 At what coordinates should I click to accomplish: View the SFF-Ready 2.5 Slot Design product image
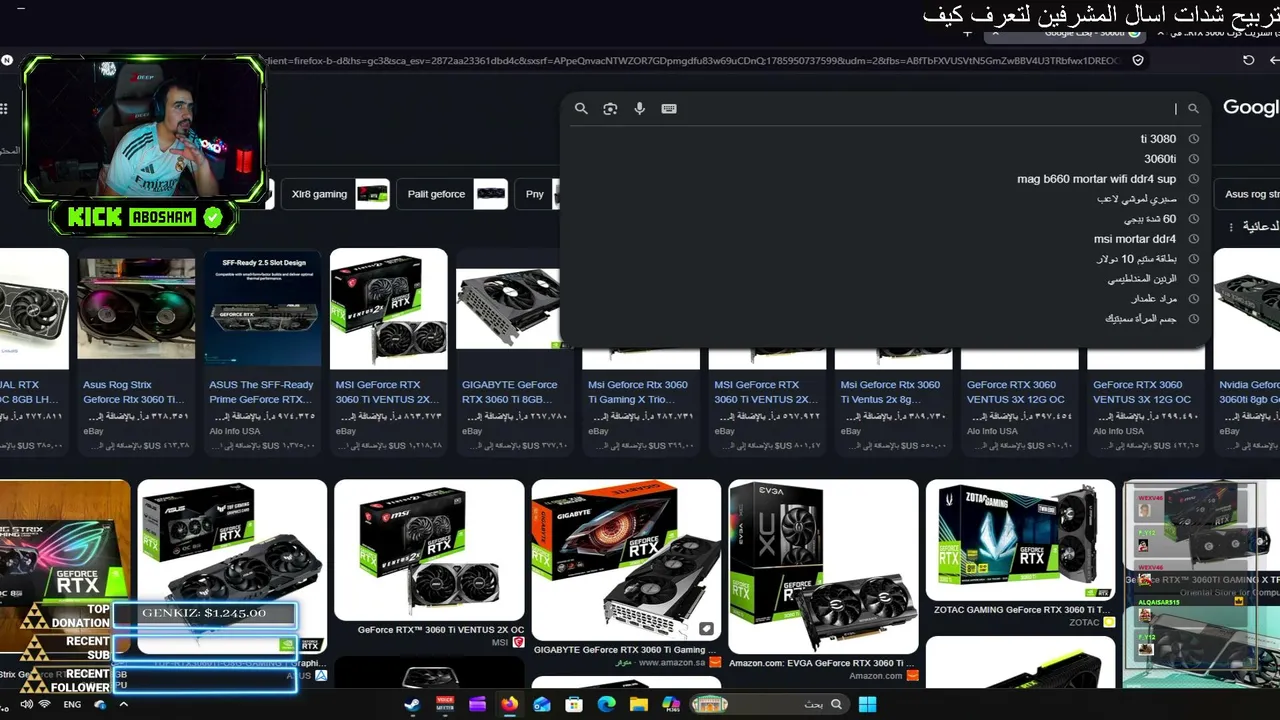[x=262, y=309]
